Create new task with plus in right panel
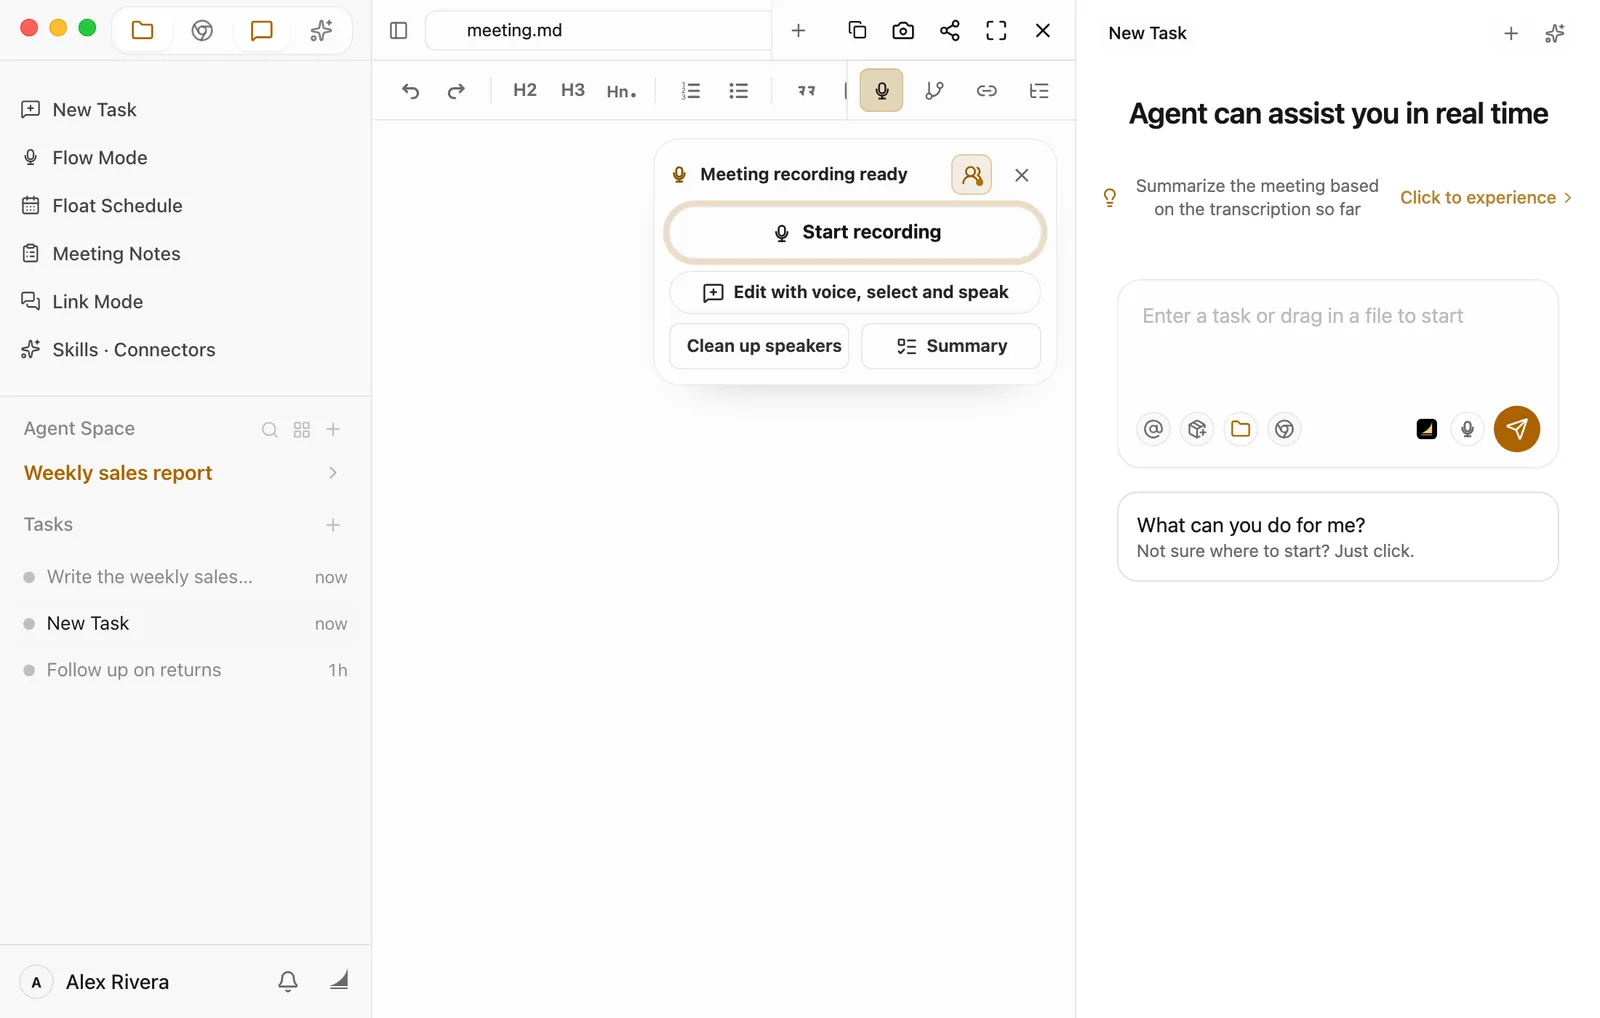This screenshot has width=1600, height=1018. (x=1511, y=34)
